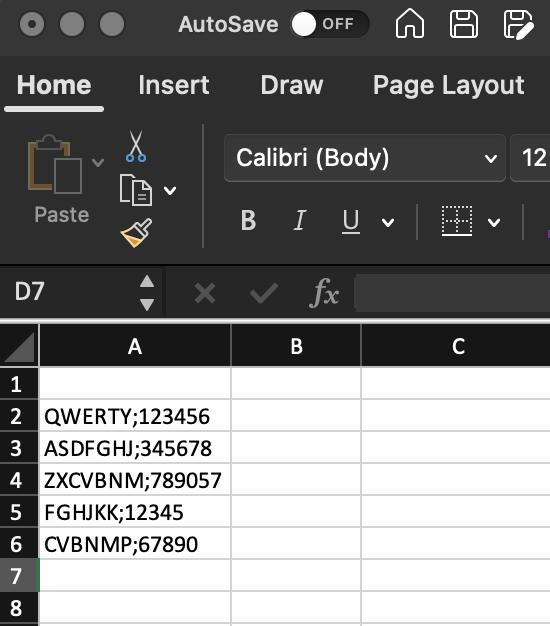
Task: Open the fx insert function button
Action: point(324,293)
